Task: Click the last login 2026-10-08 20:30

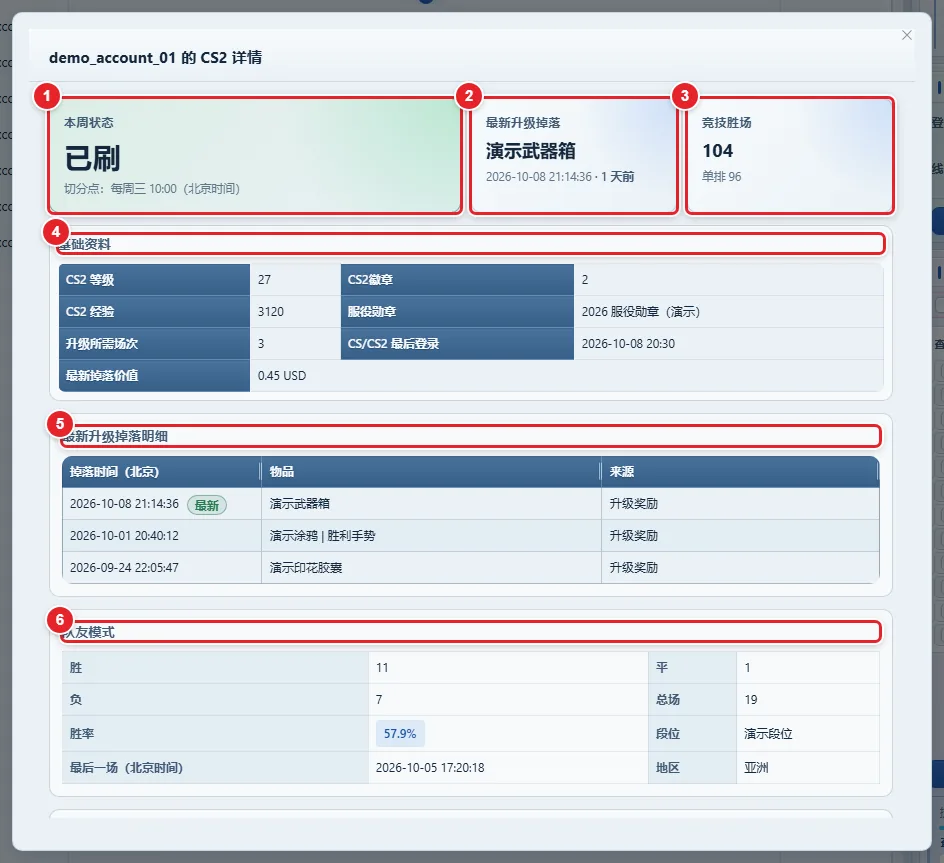Action: coord(628,344)
